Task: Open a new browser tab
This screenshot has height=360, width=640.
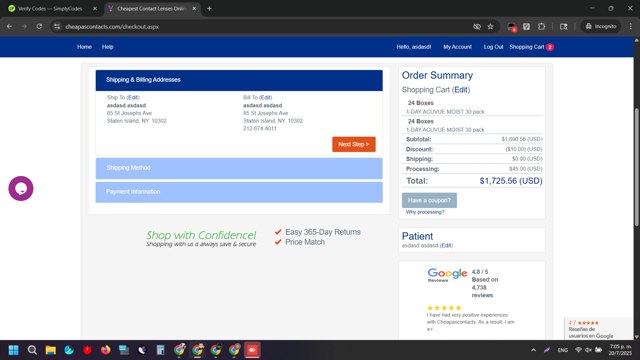Action: [x=209, y=9]
